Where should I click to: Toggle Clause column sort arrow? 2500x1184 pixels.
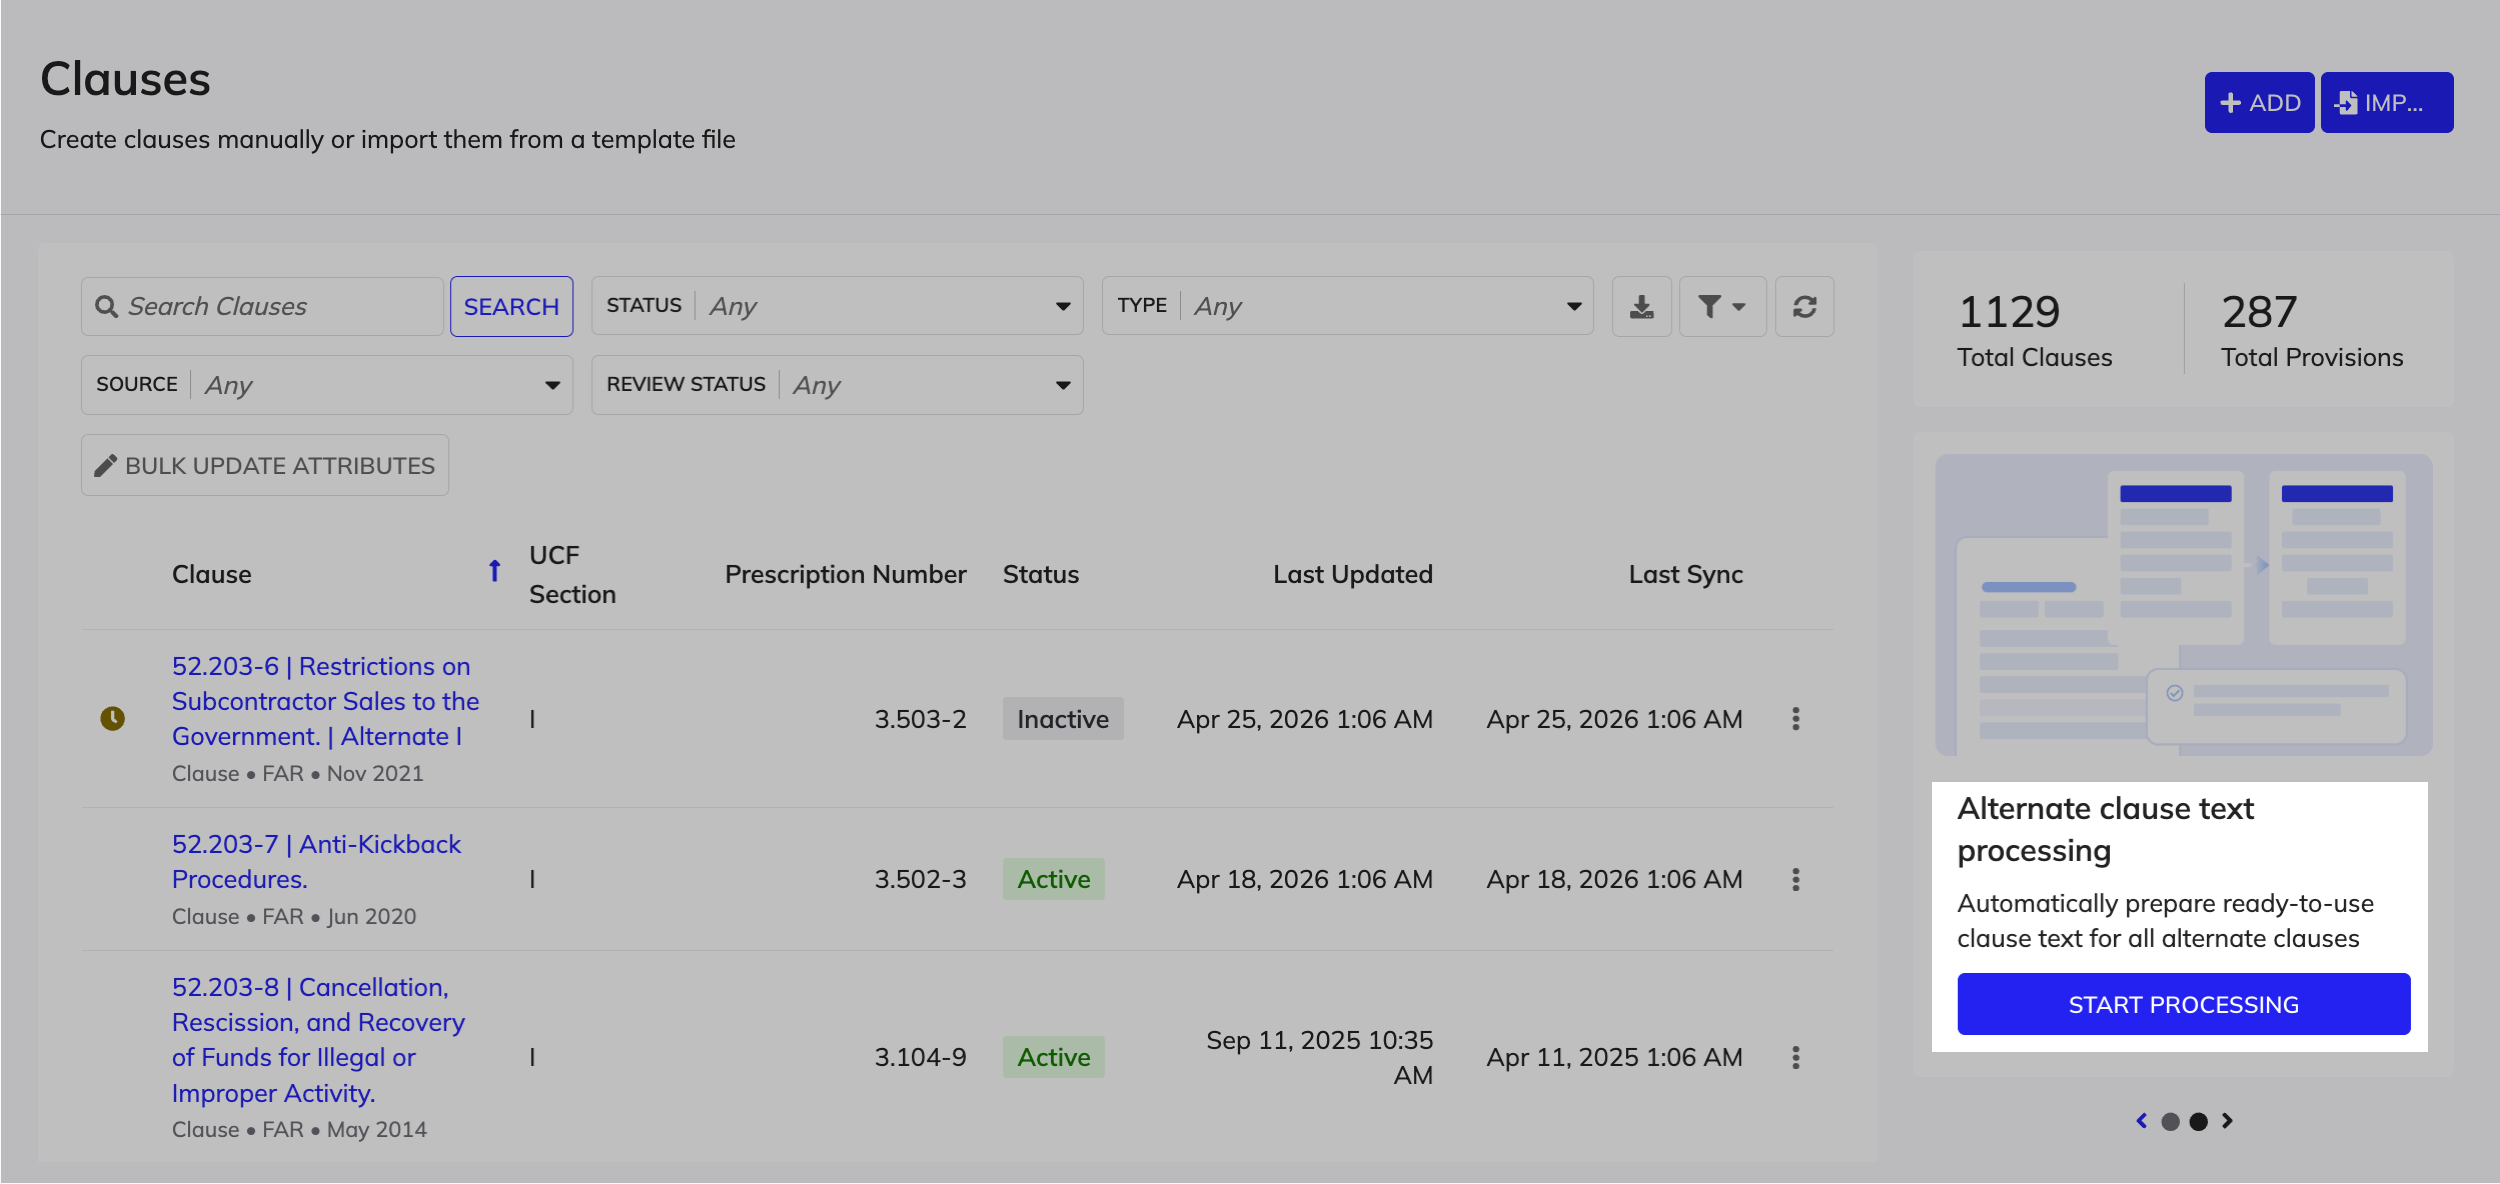pyautogui.click(x=494, y=571)
